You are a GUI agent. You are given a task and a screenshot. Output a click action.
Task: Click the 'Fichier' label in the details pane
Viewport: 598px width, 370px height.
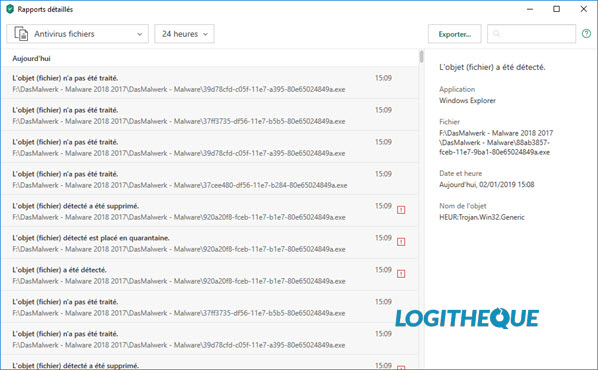pos(449,122)
